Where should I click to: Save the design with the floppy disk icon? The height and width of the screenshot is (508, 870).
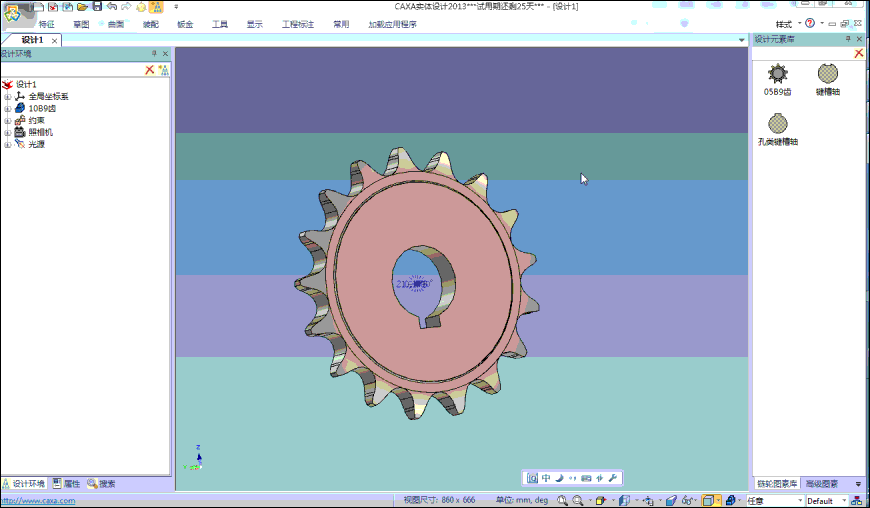click(x=97, y=7)
